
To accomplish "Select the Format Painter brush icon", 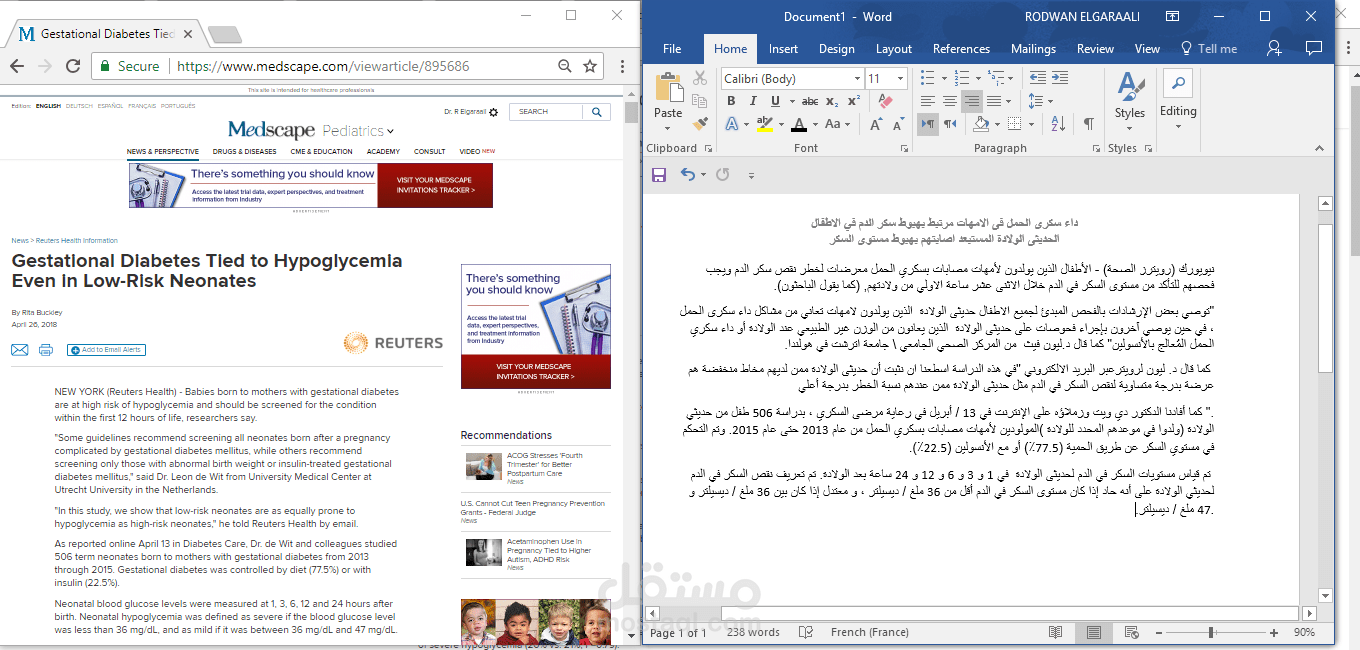I will 700,124.
